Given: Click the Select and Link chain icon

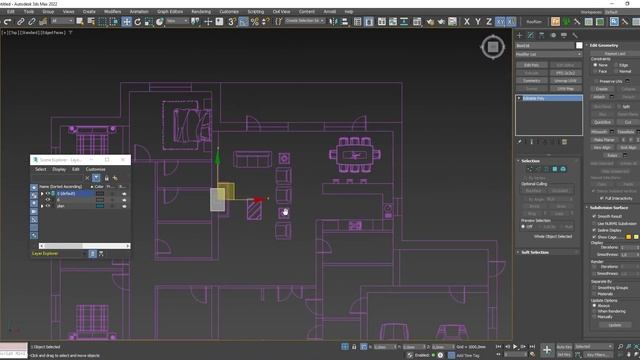Looking at the screenshot, I should (x=20, y=22).
